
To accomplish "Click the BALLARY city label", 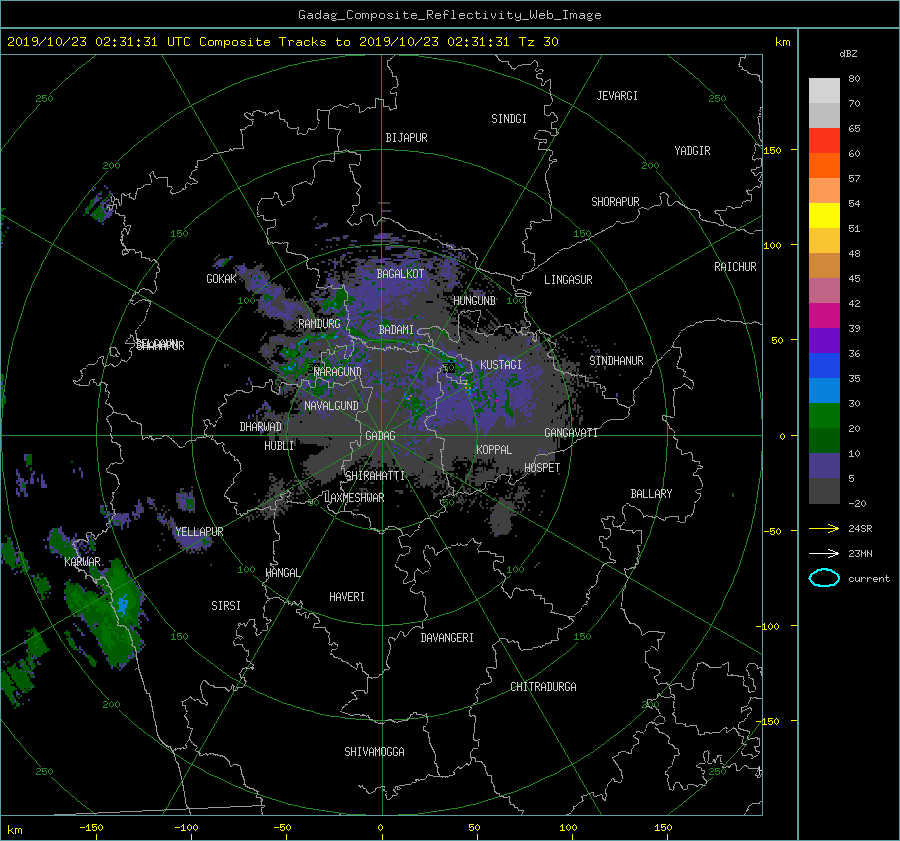I will pos(651,494).
